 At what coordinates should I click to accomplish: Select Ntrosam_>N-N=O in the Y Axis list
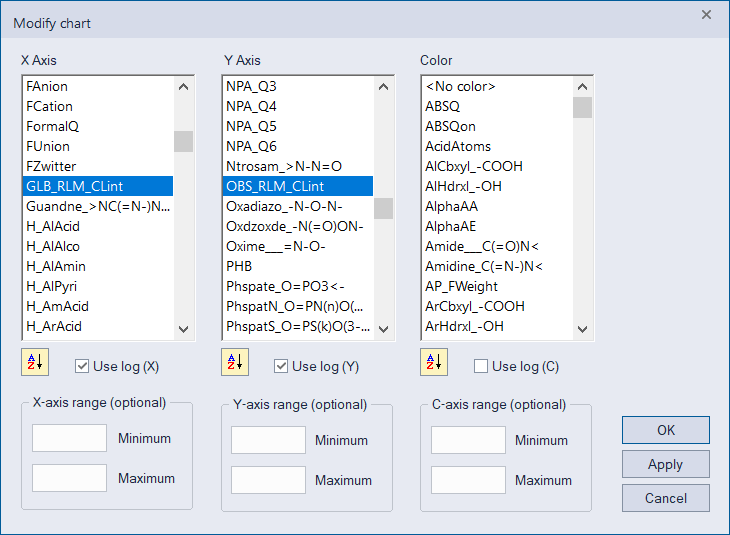[x=298, y=167]
